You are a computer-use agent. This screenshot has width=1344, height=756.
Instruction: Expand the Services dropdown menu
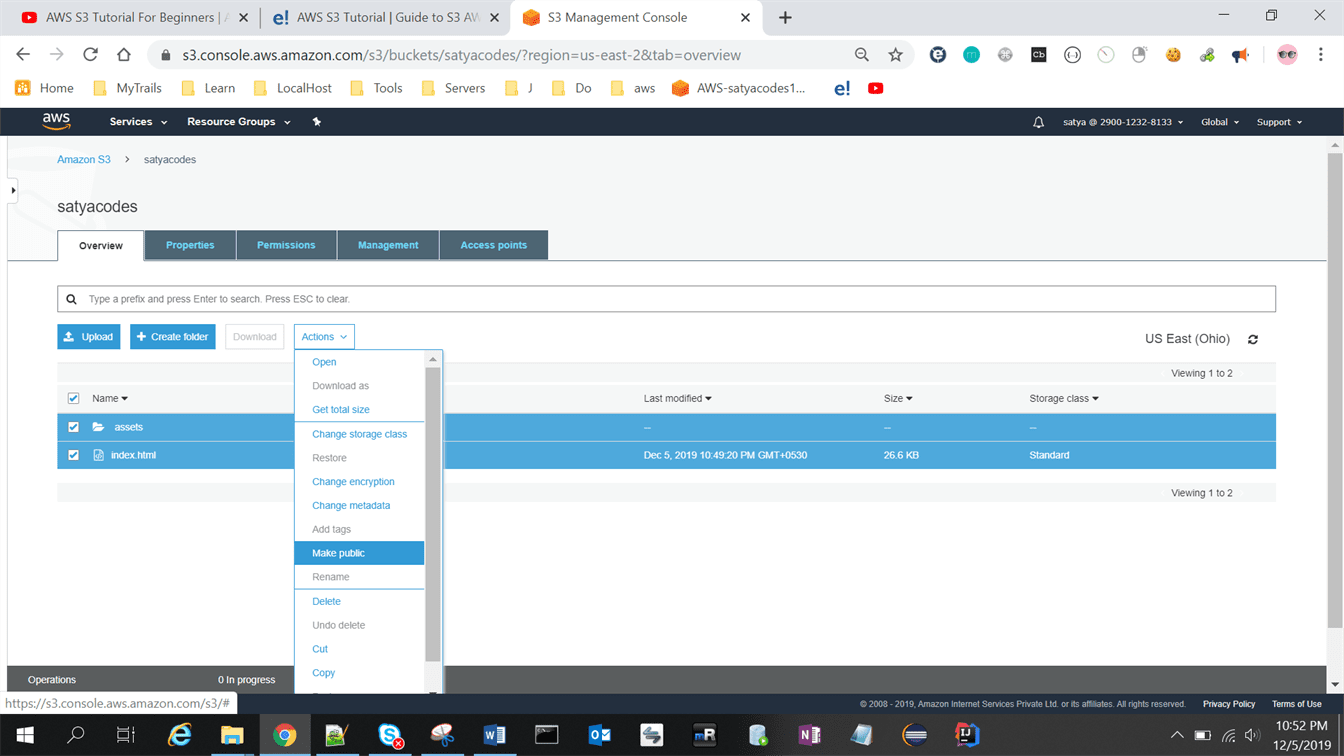click(138, 122)
